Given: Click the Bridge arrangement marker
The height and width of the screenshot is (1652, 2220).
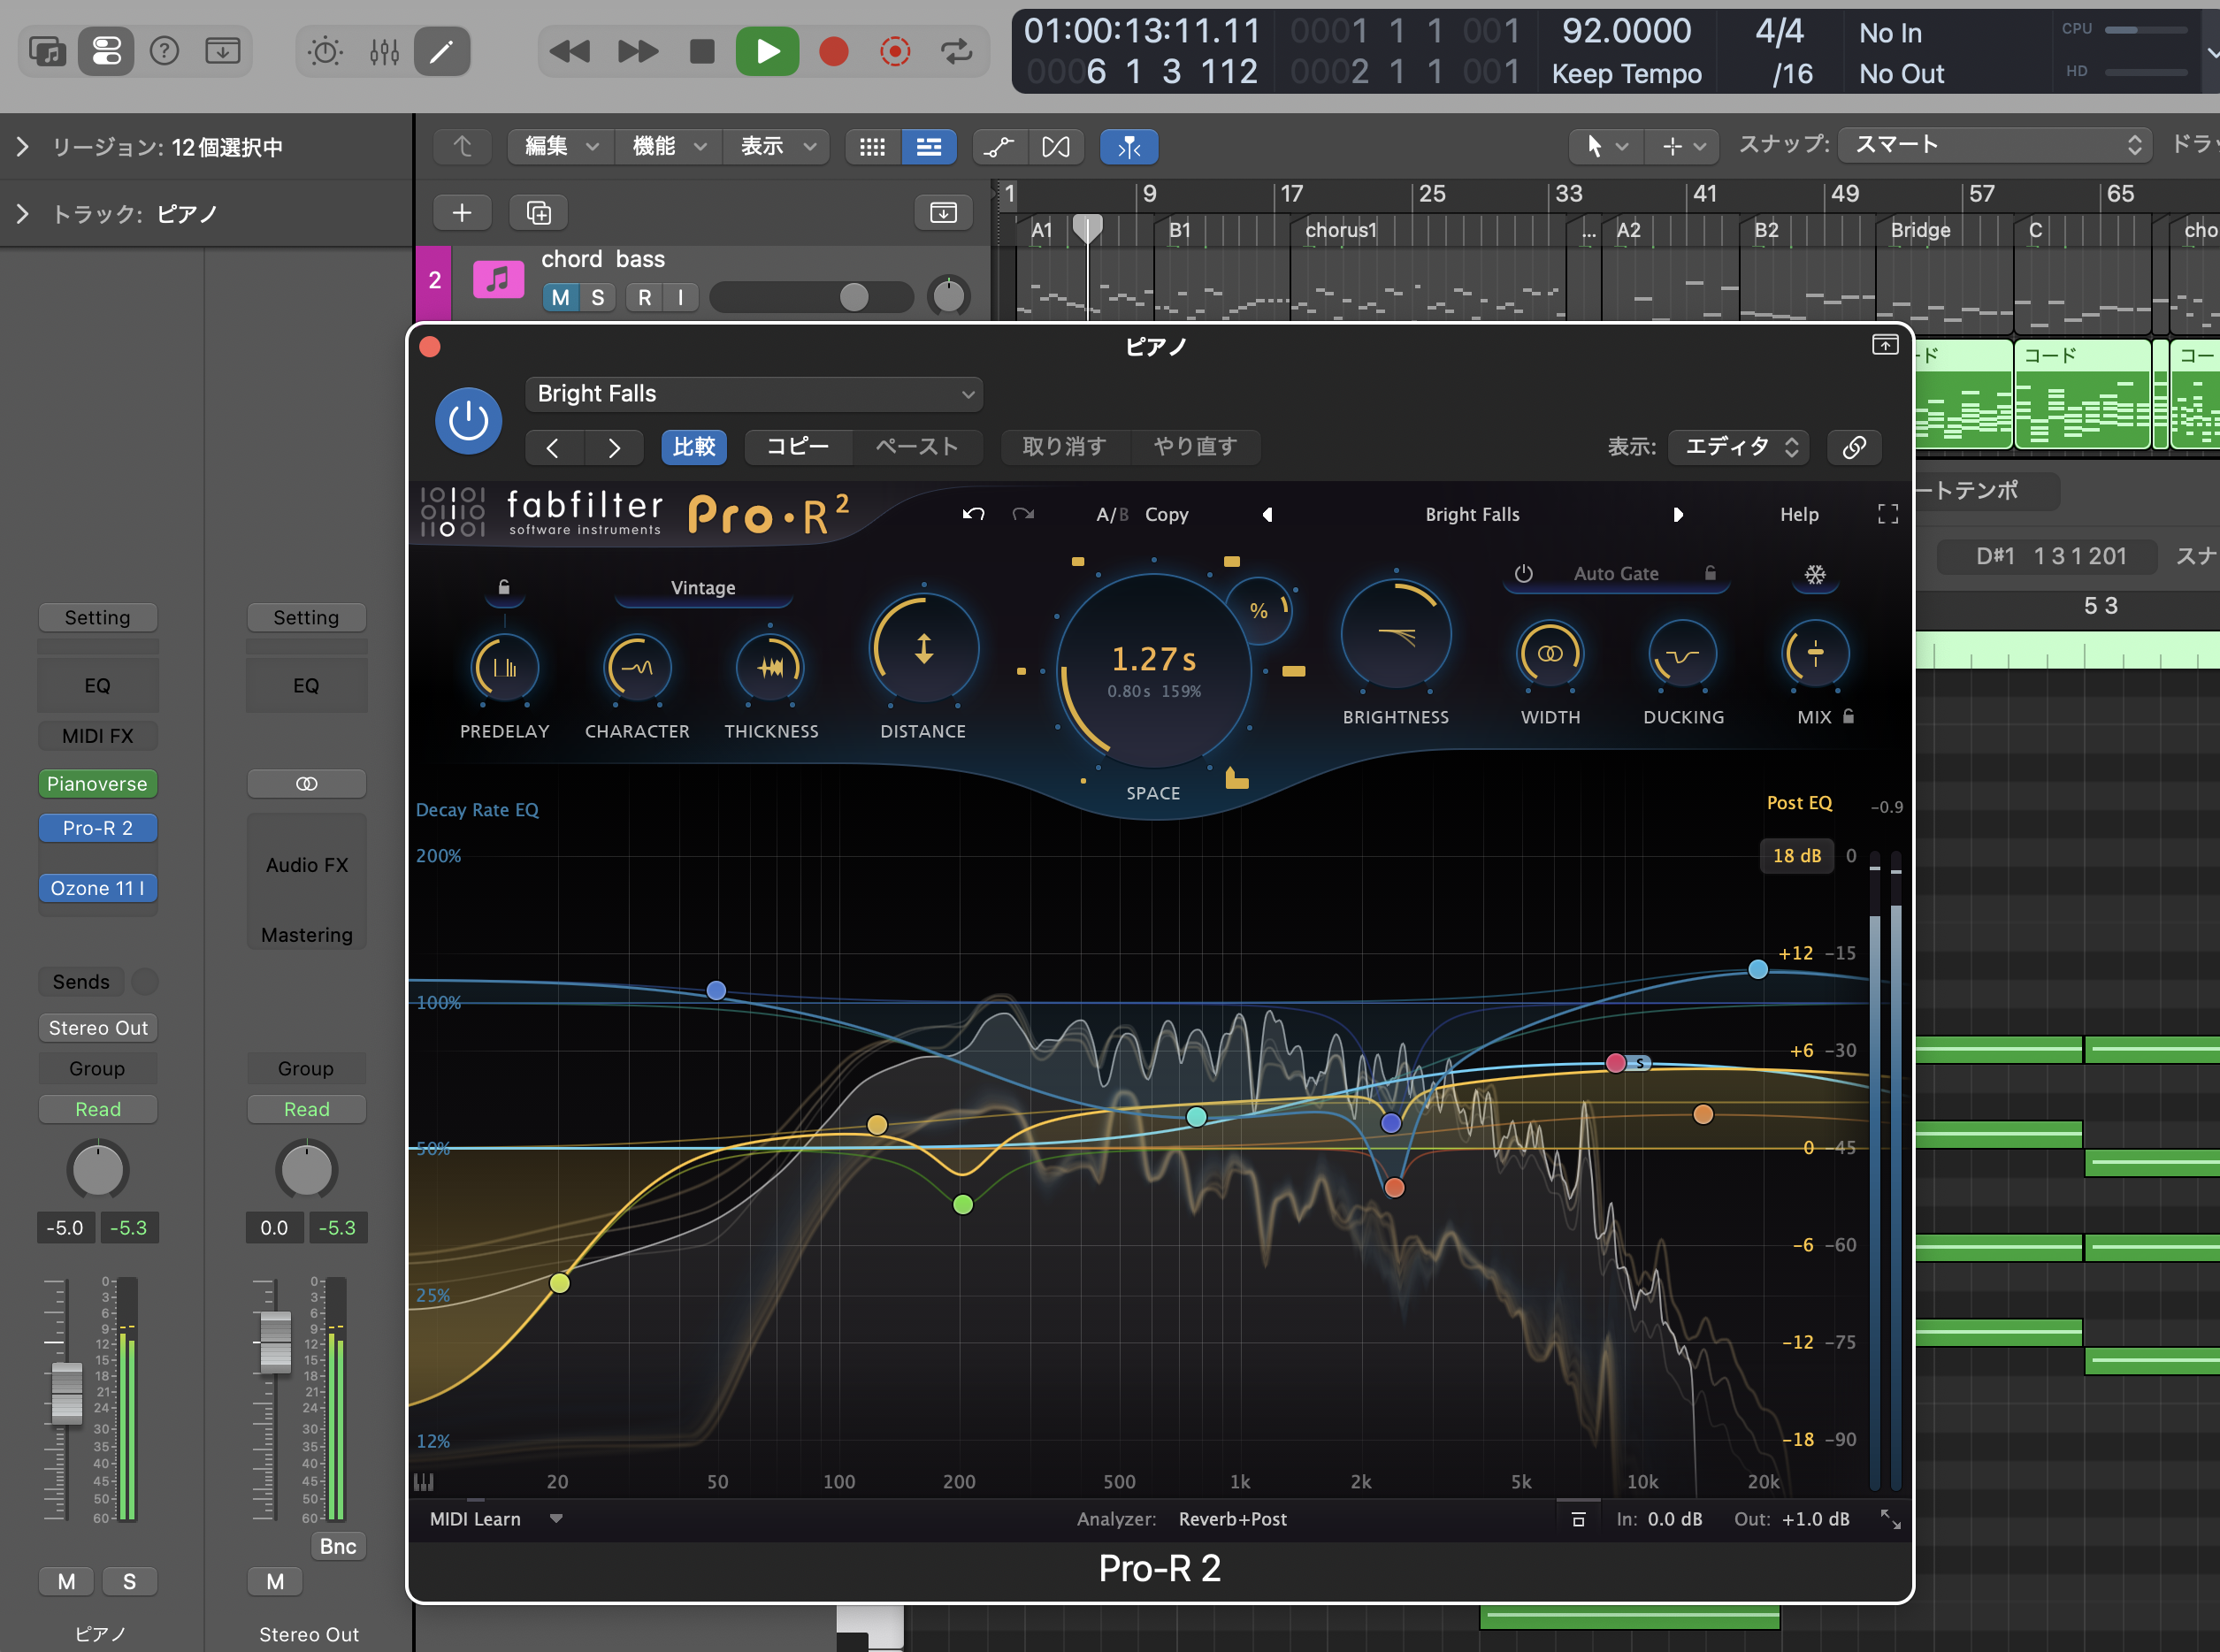Looking at the screenshot, I should (x=1920, y=230).
